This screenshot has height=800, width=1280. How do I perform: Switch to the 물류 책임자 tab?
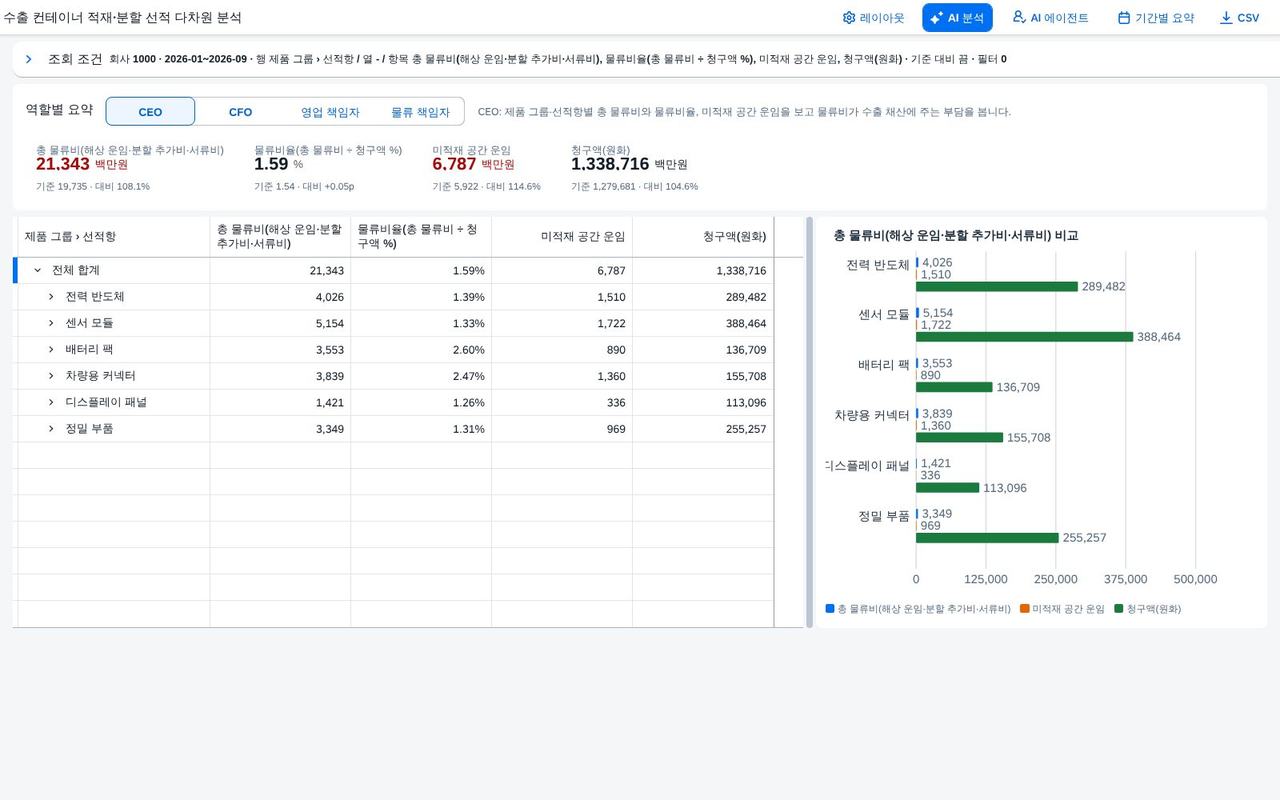420,112
